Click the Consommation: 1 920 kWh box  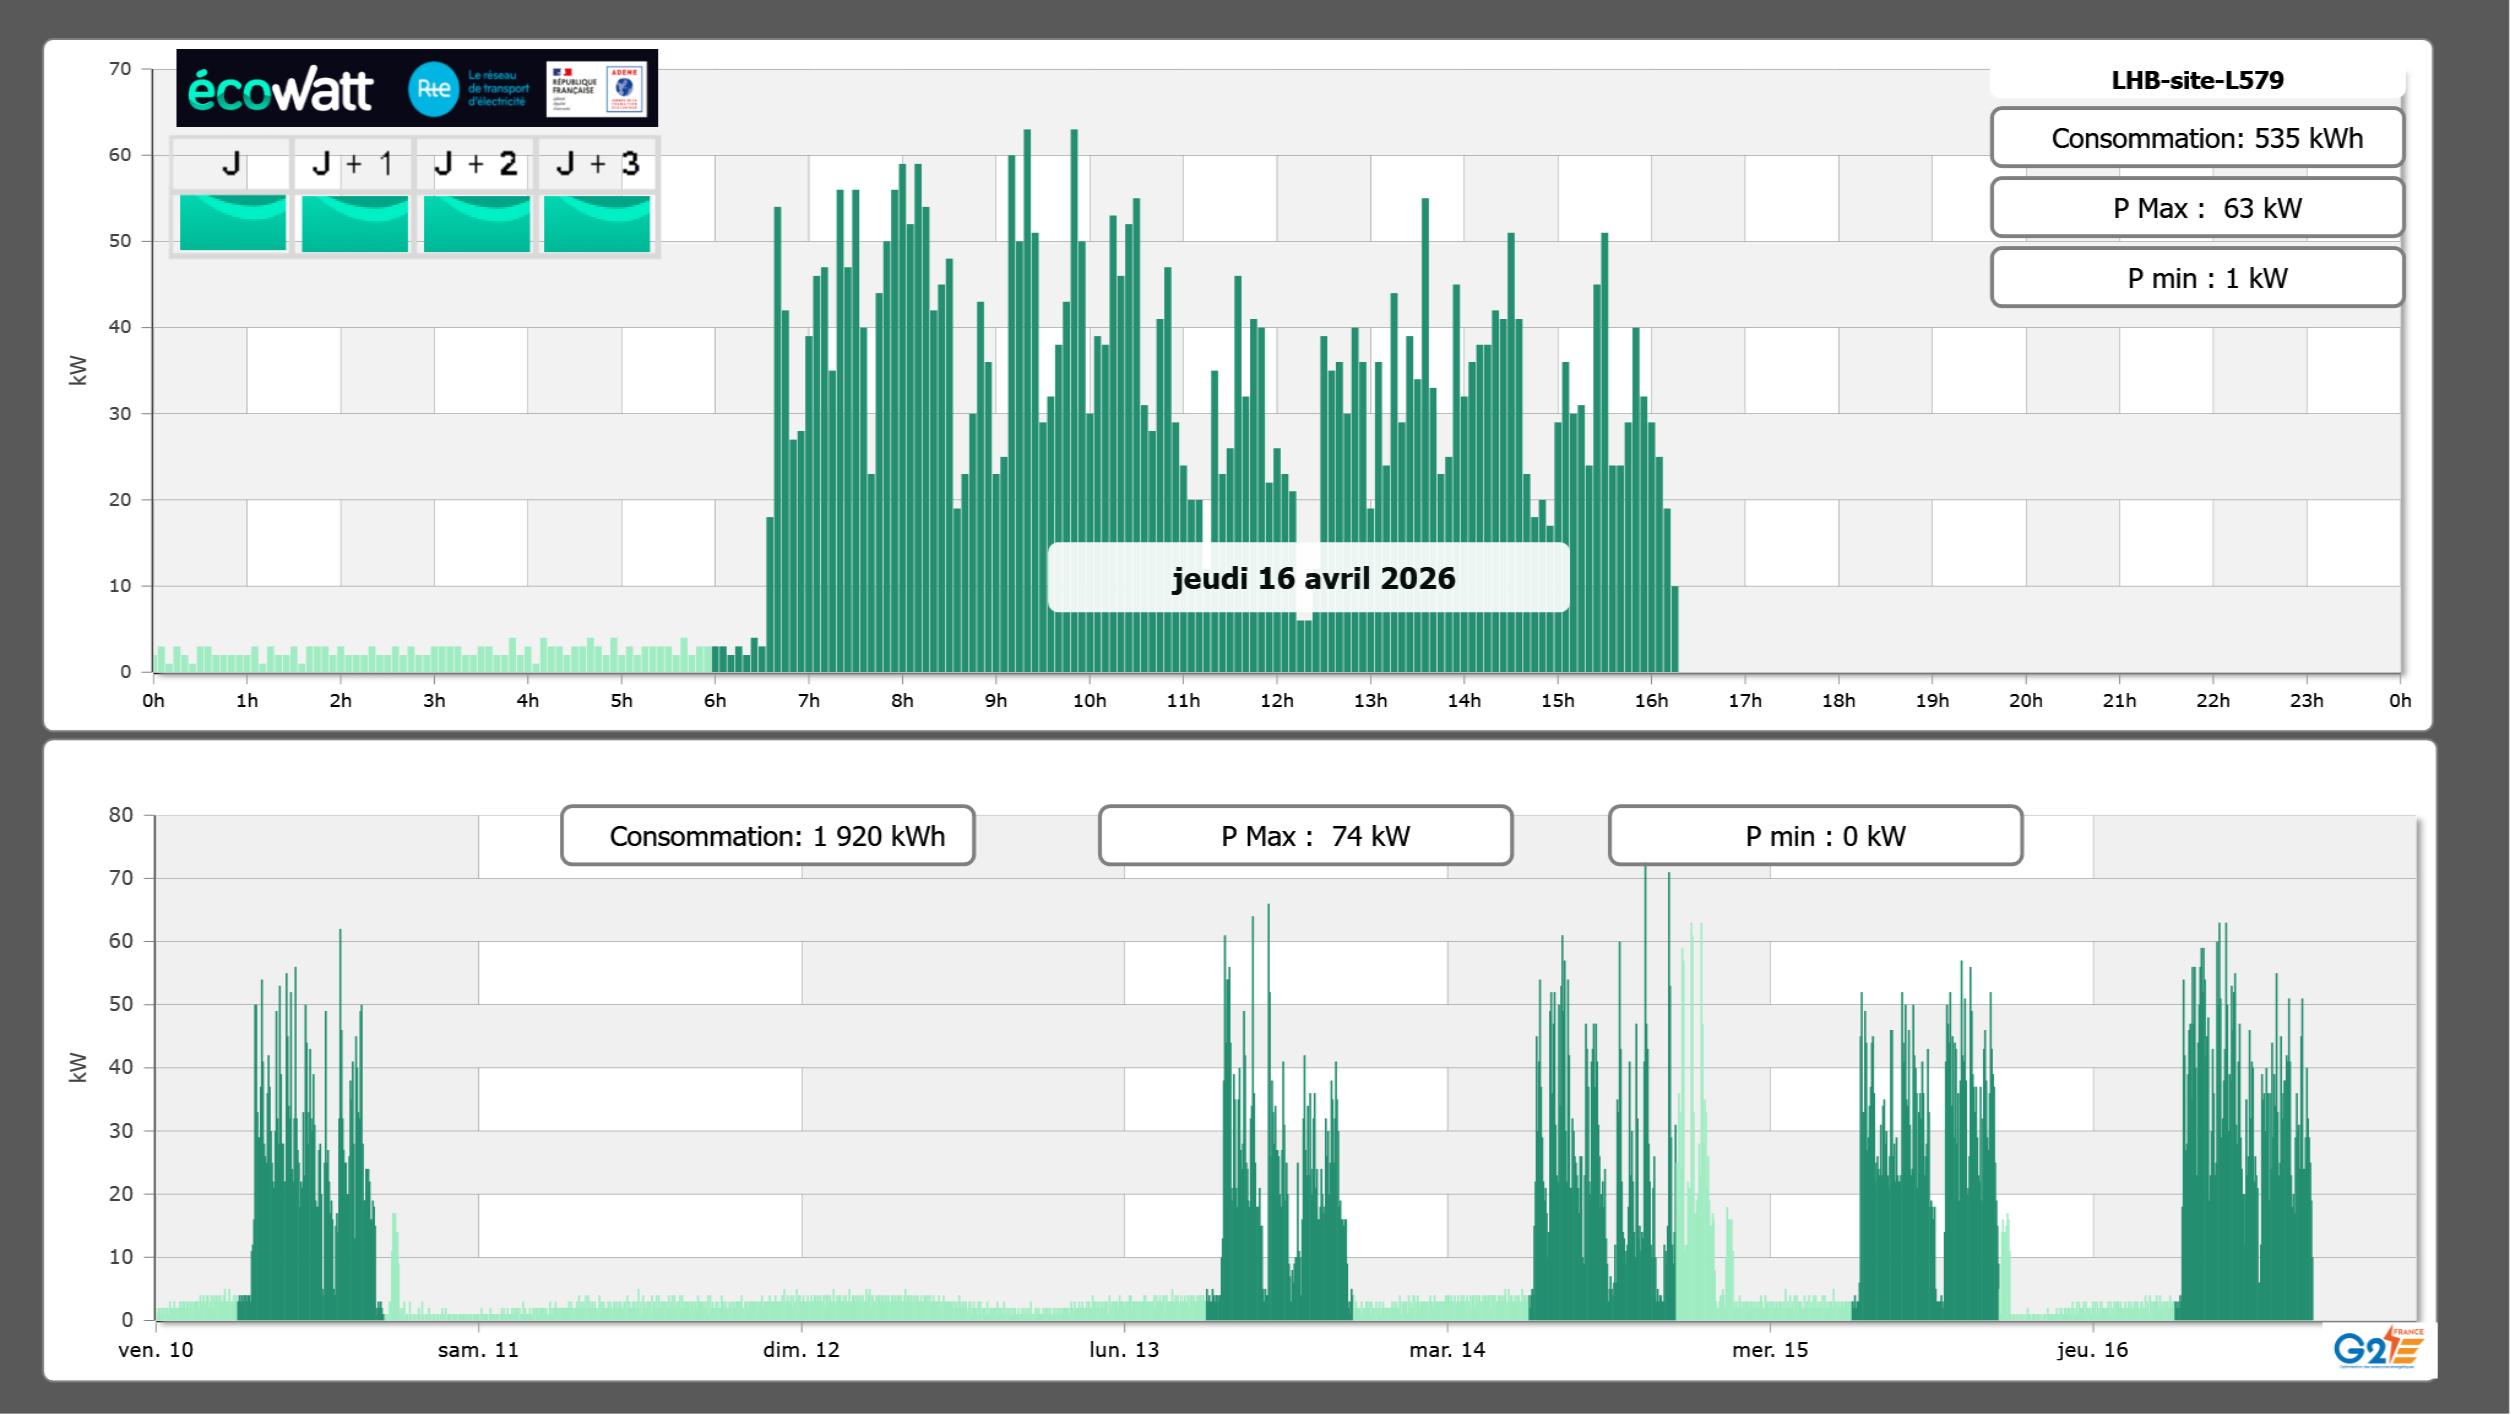(x=768, y=836)
